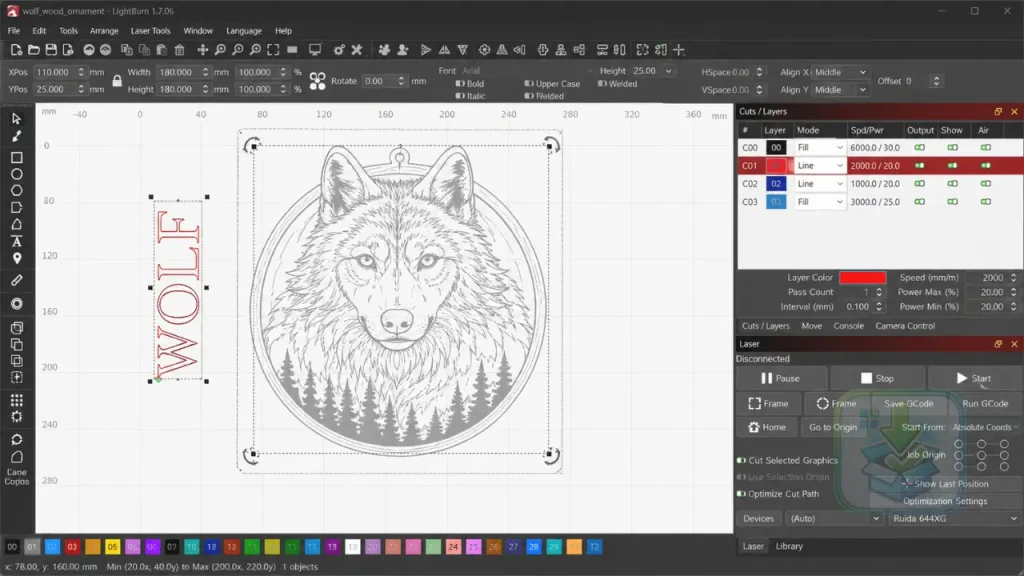Click the Delete trash icon

[179, 50]
